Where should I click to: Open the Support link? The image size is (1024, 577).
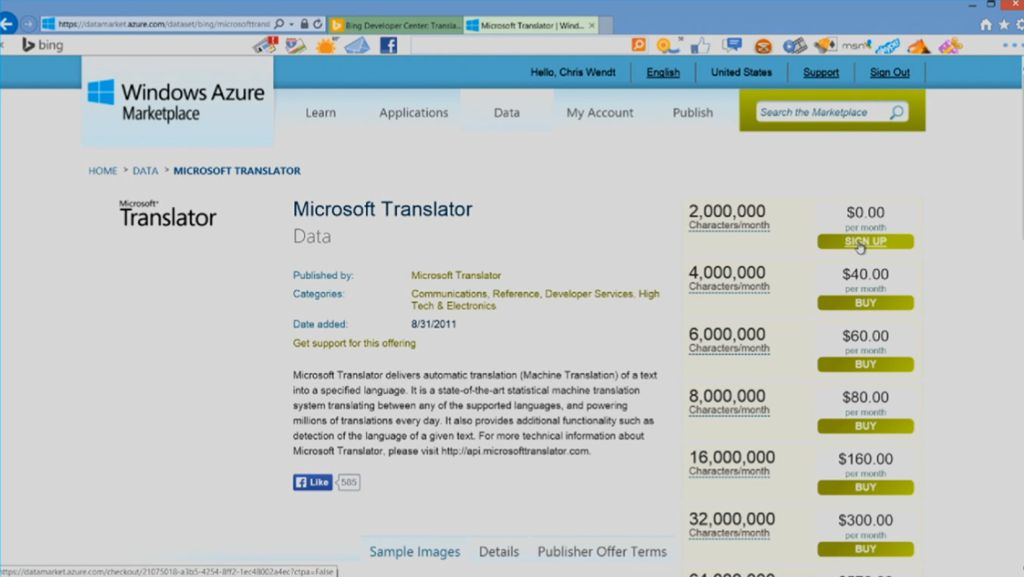click(821, 72)
